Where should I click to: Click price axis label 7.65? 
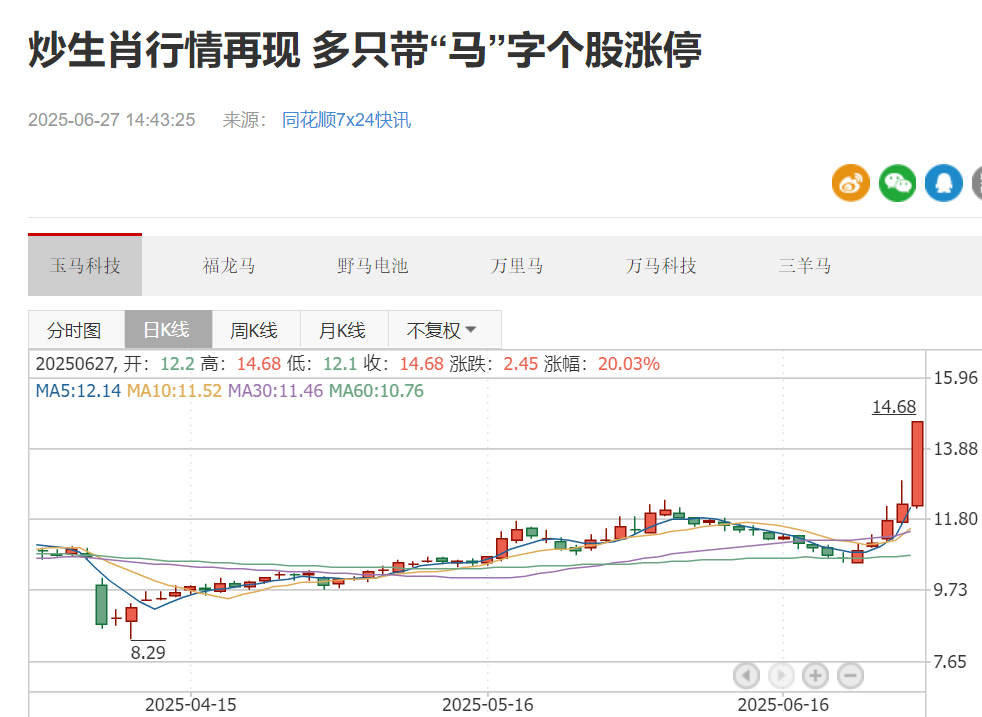(x=950, y=661)
